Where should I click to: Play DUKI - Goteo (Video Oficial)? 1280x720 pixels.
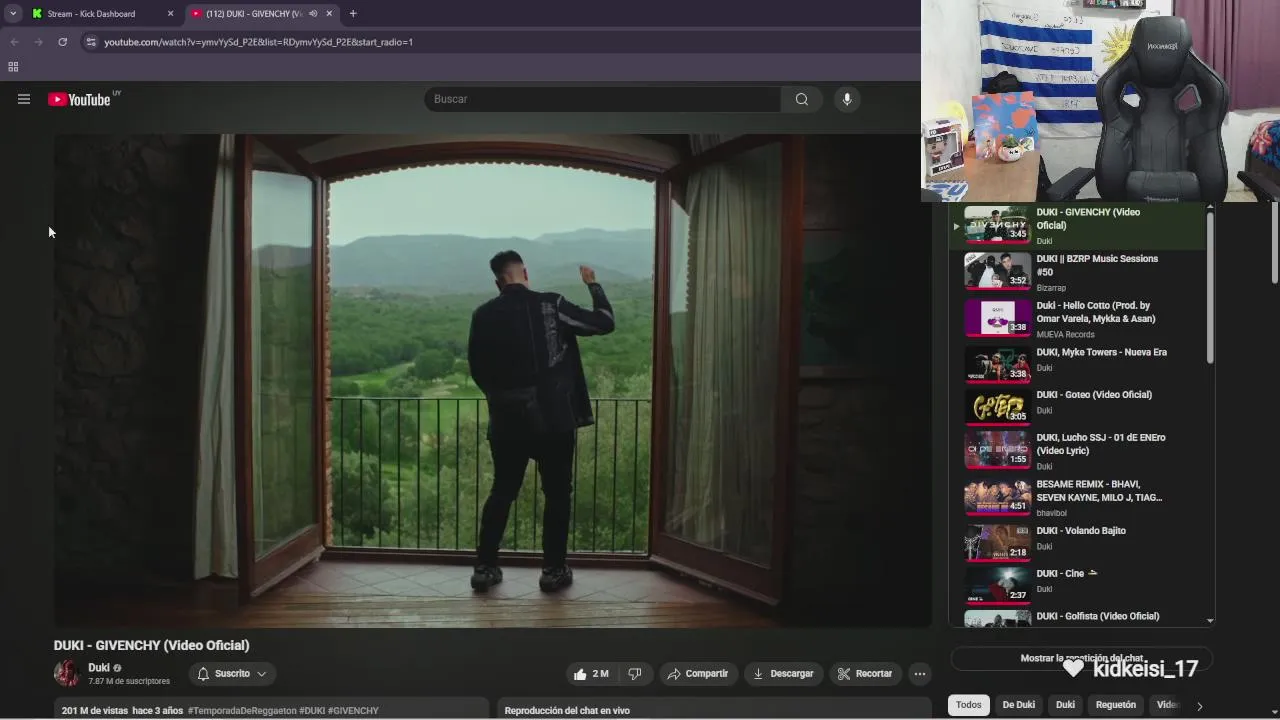click(1077, 408)
